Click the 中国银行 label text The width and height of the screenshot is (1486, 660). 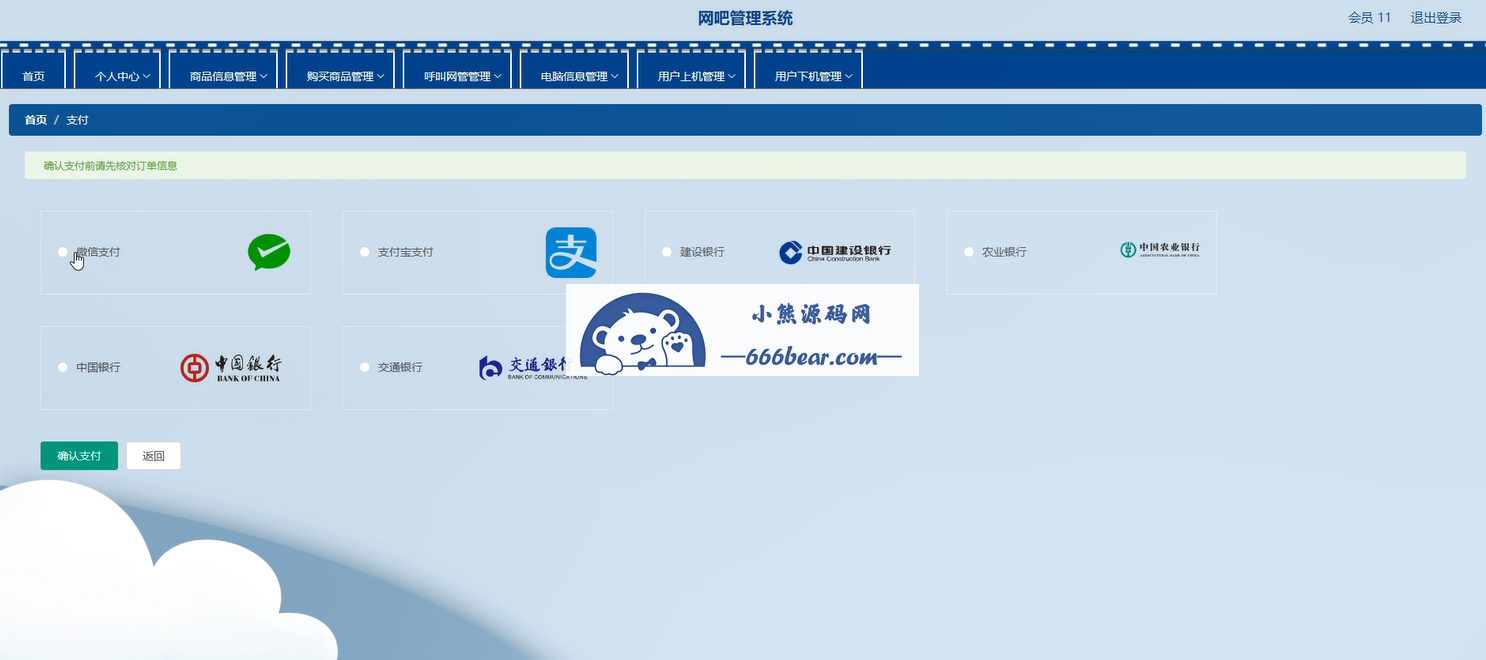pos(98,368)
